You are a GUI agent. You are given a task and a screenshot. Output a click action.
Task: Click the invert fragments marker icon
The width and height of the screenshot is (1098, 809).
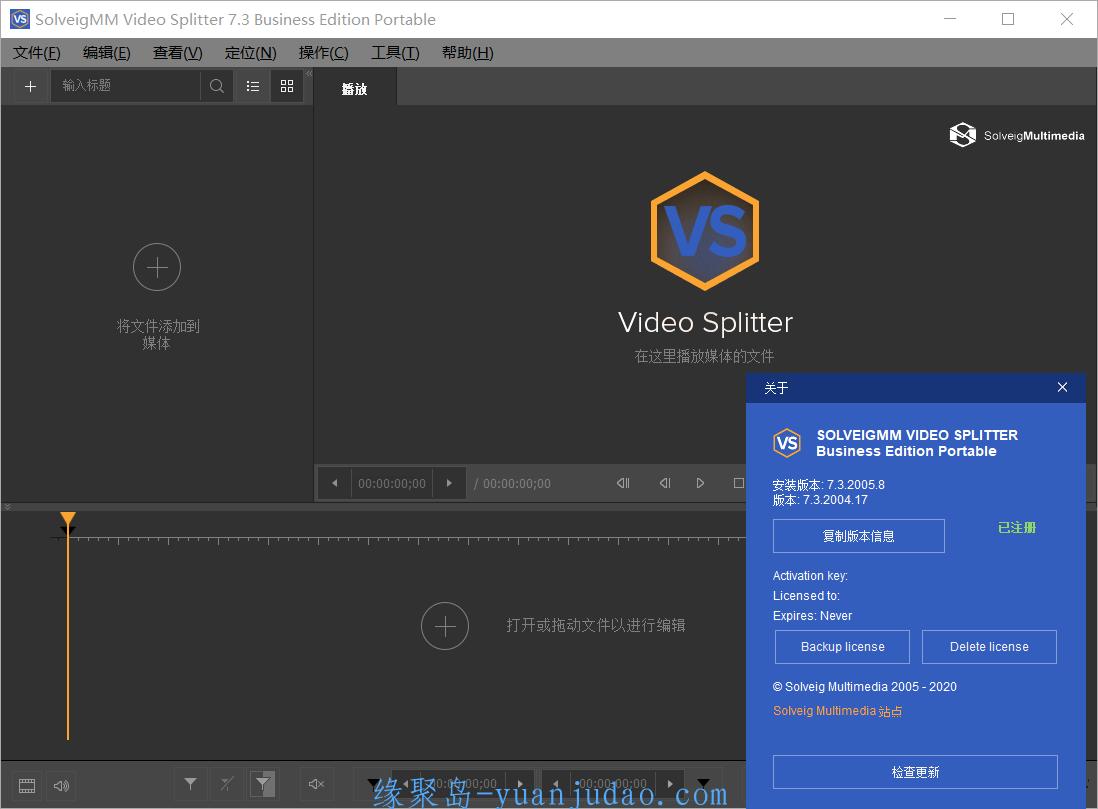tap(263, 784)
